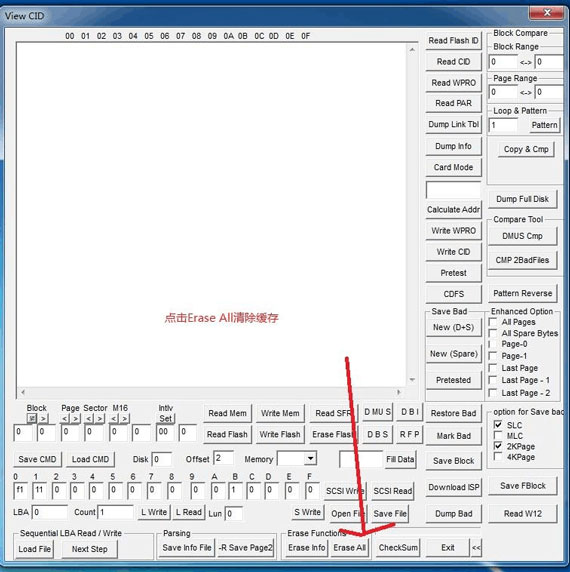Click the Offset input field
The height and width of the screenshot is (572, 570).
click(223, 459)
